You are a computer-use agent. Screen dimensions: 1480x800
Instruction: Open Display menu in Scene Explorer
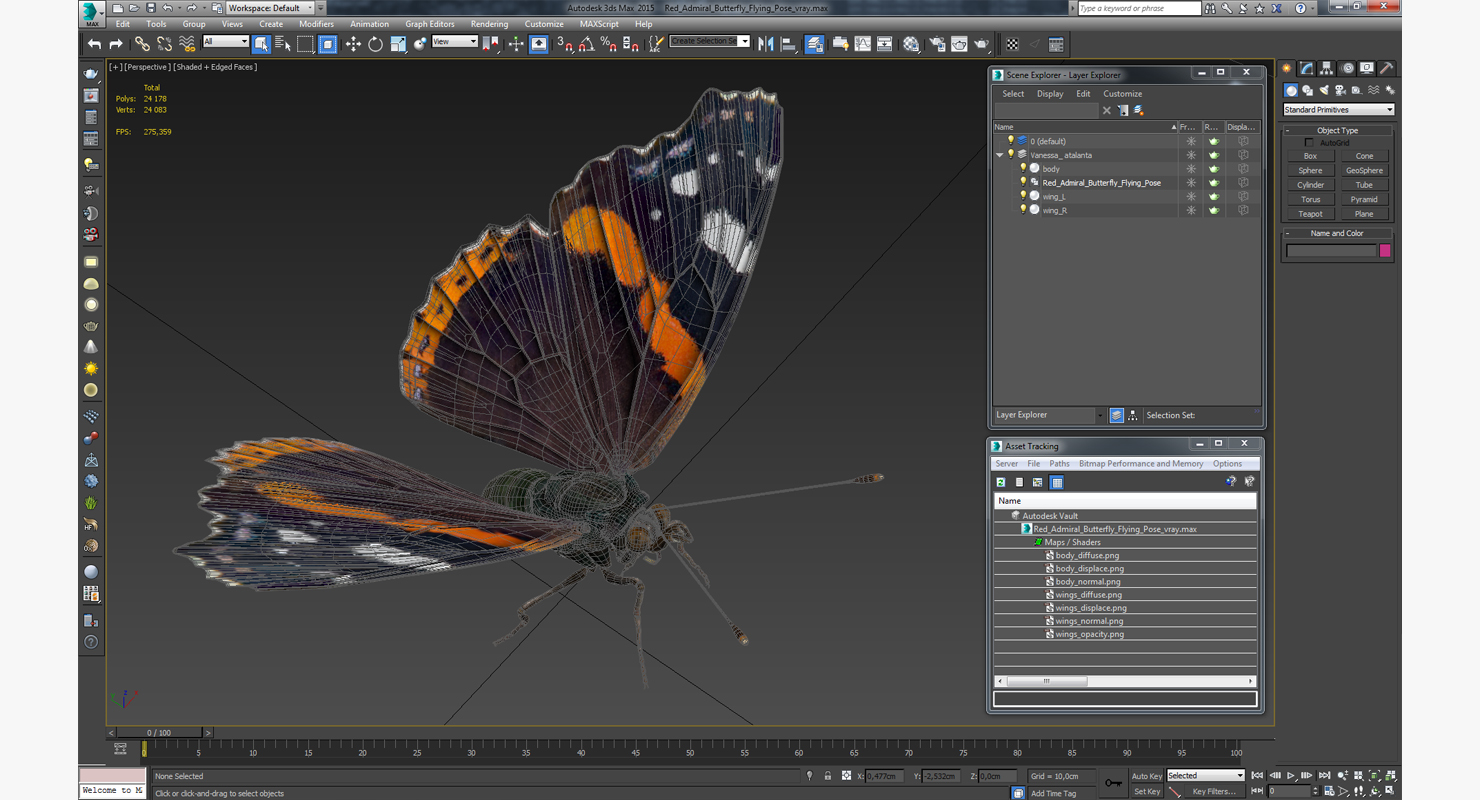pos(1050,94)
